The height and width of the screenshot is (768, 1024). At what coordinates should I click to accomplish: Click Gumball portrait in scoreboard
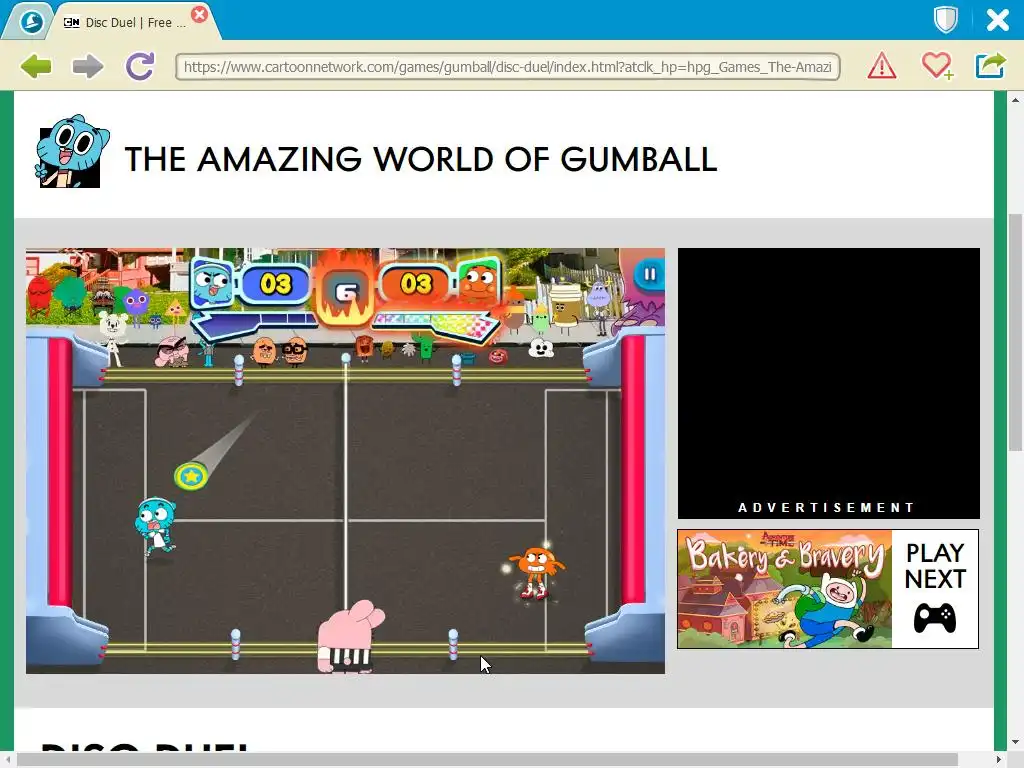(x=212, y=282)
